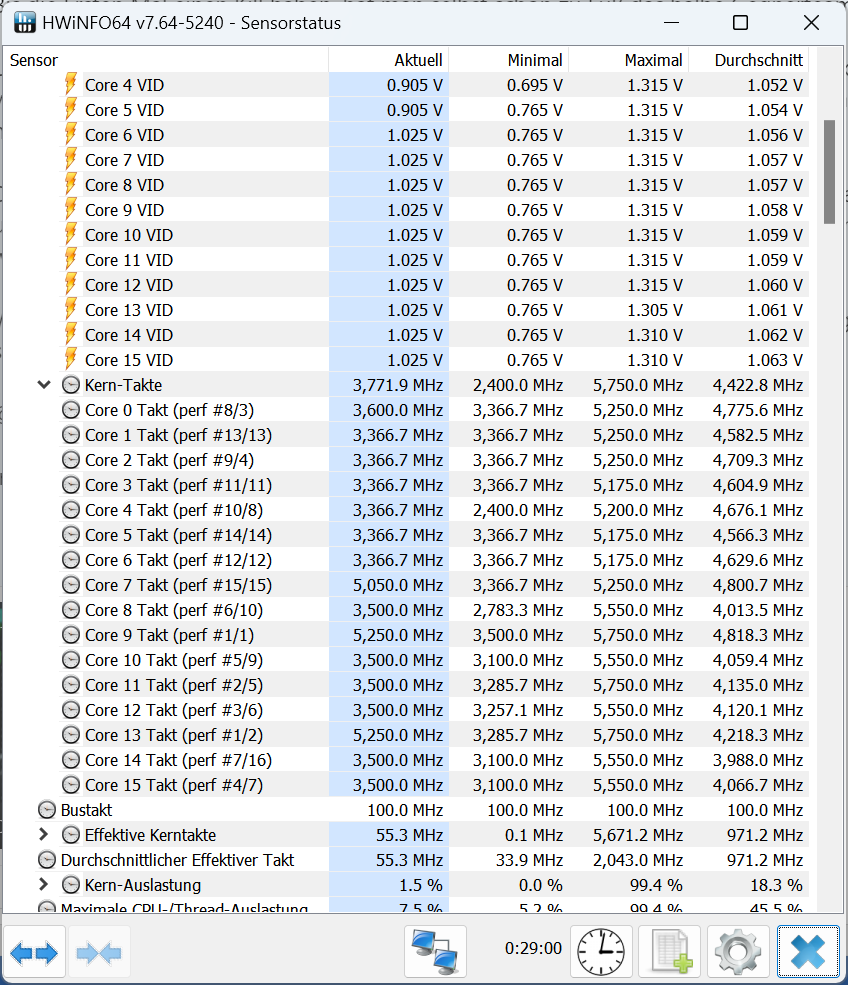The width and height of the screenshot is (848, 985).
Task: Click the clock icon of Core 3 Takt
Action: tap(71, 485)
